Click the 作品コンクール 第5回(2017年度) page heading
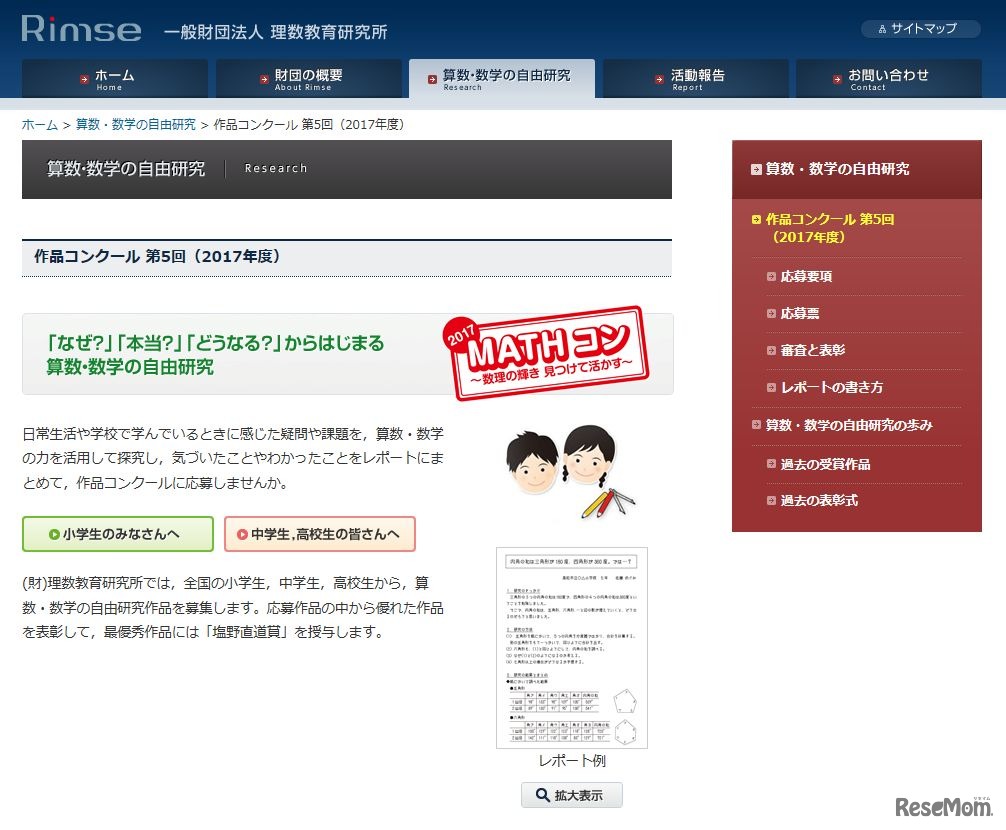This screenshot has width=1006, height=830. pos(157,257)
